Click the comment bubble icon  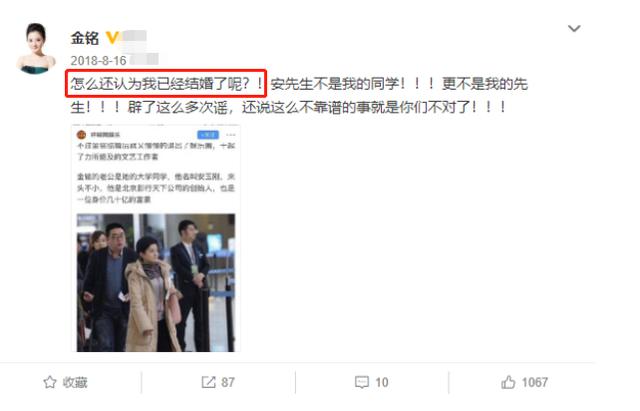click(362, 382)
